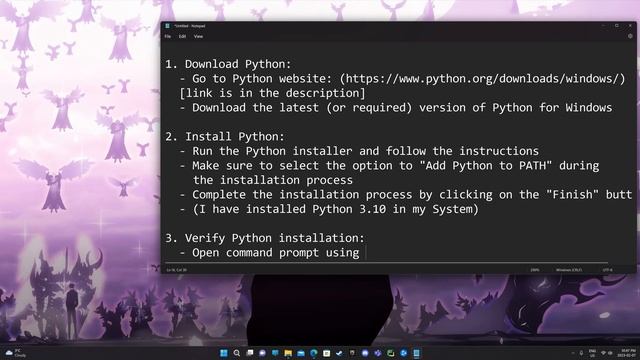Open the Edit menu in Notepad
The height and width of the screenshot is (360, 640).
point(182,36)
